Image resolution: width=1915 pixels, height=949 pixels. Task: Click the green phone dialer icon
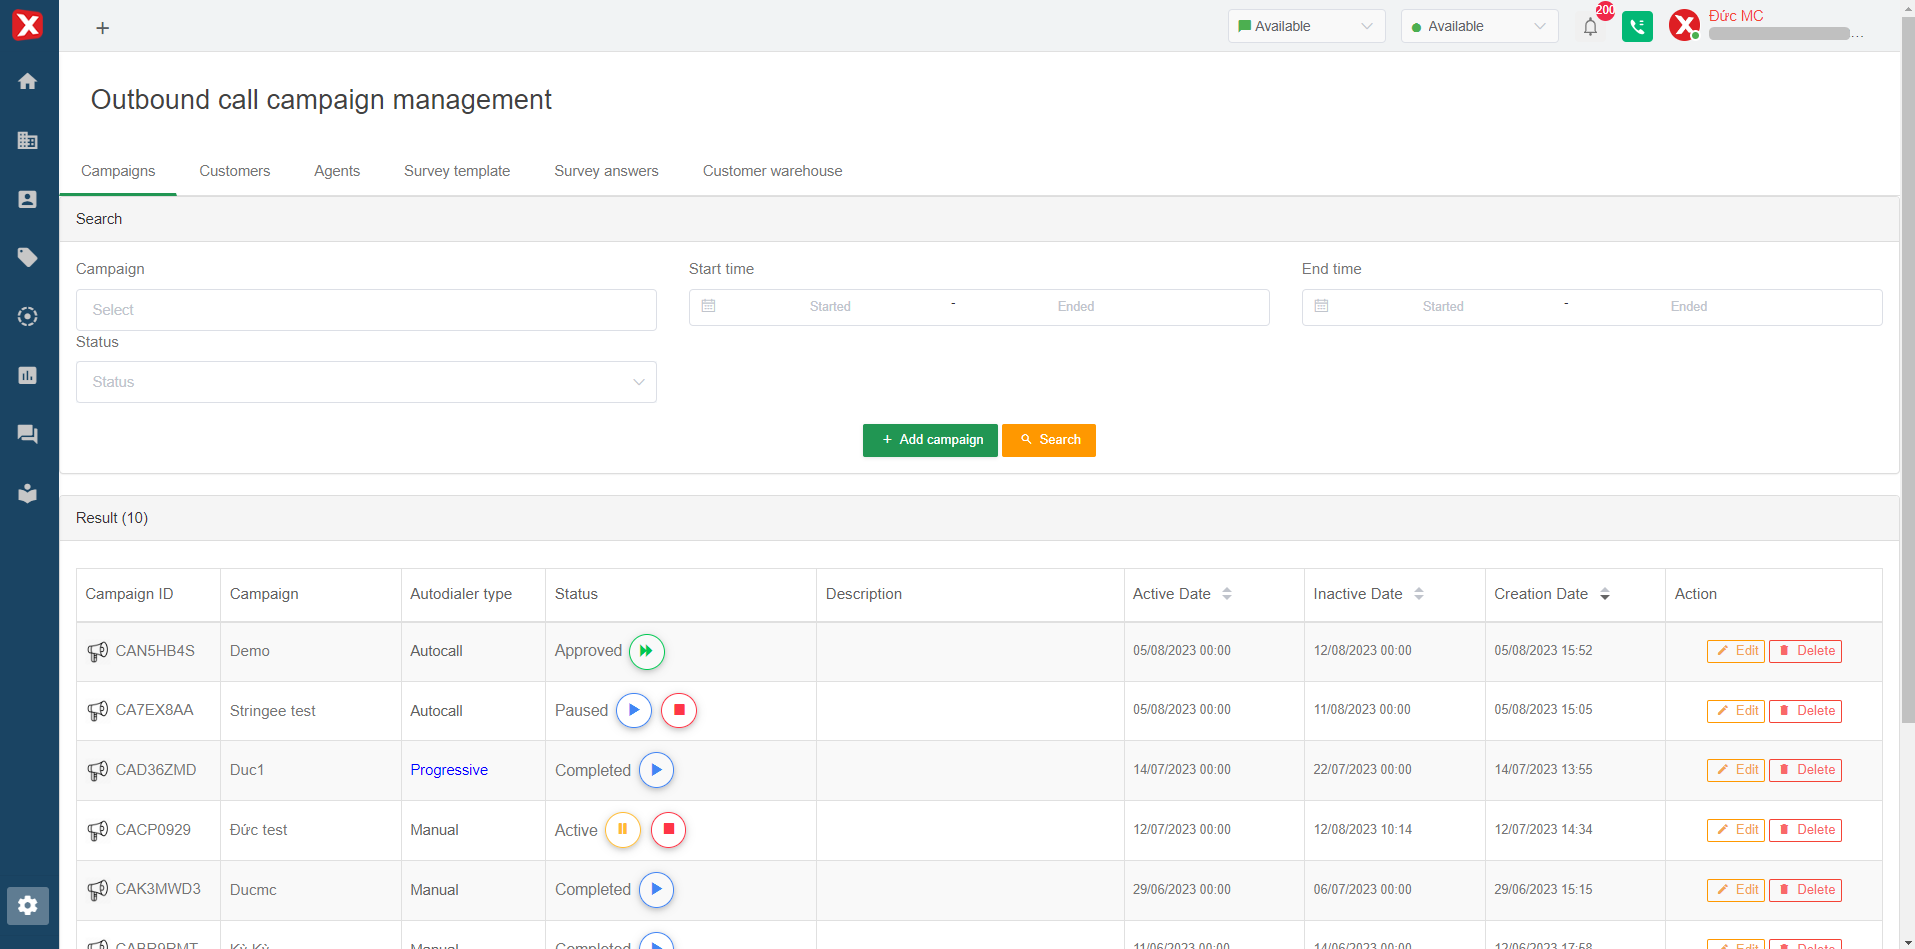pyautogui.click(x=1637, y=27)
